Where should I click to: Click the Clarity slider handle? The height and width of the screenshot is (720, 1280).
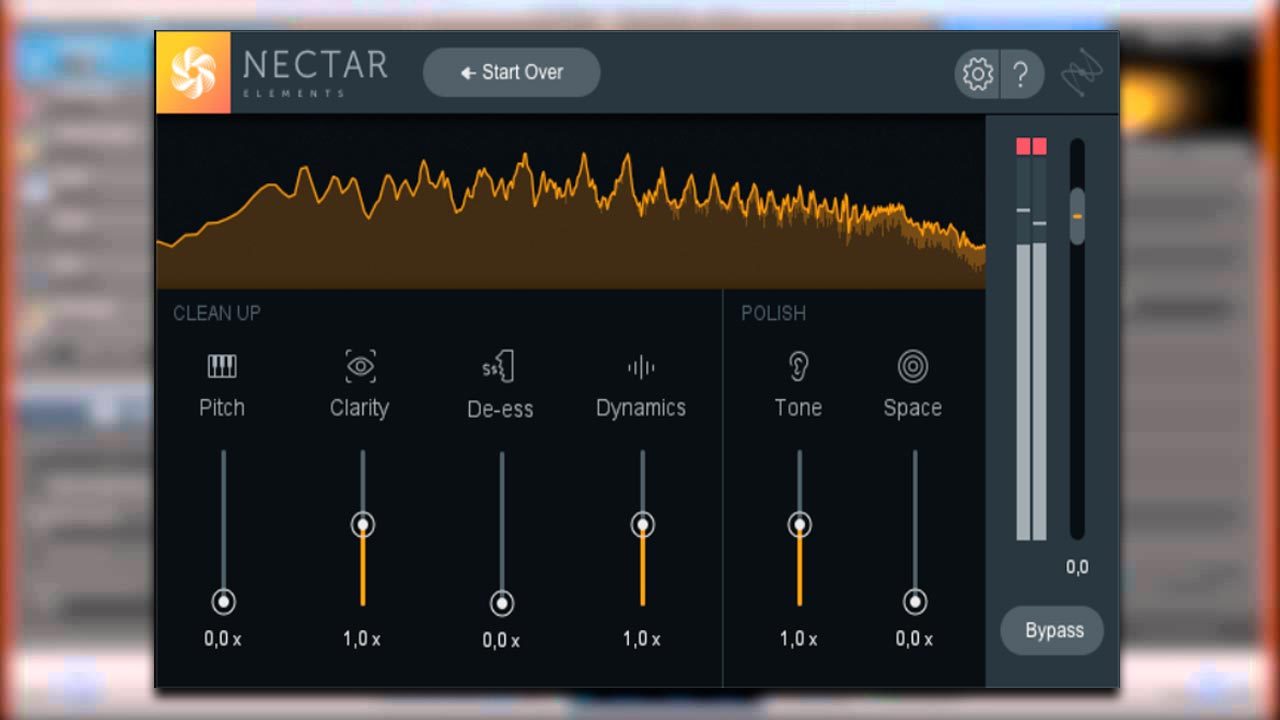pyautogui.click(x=362, y=524)
